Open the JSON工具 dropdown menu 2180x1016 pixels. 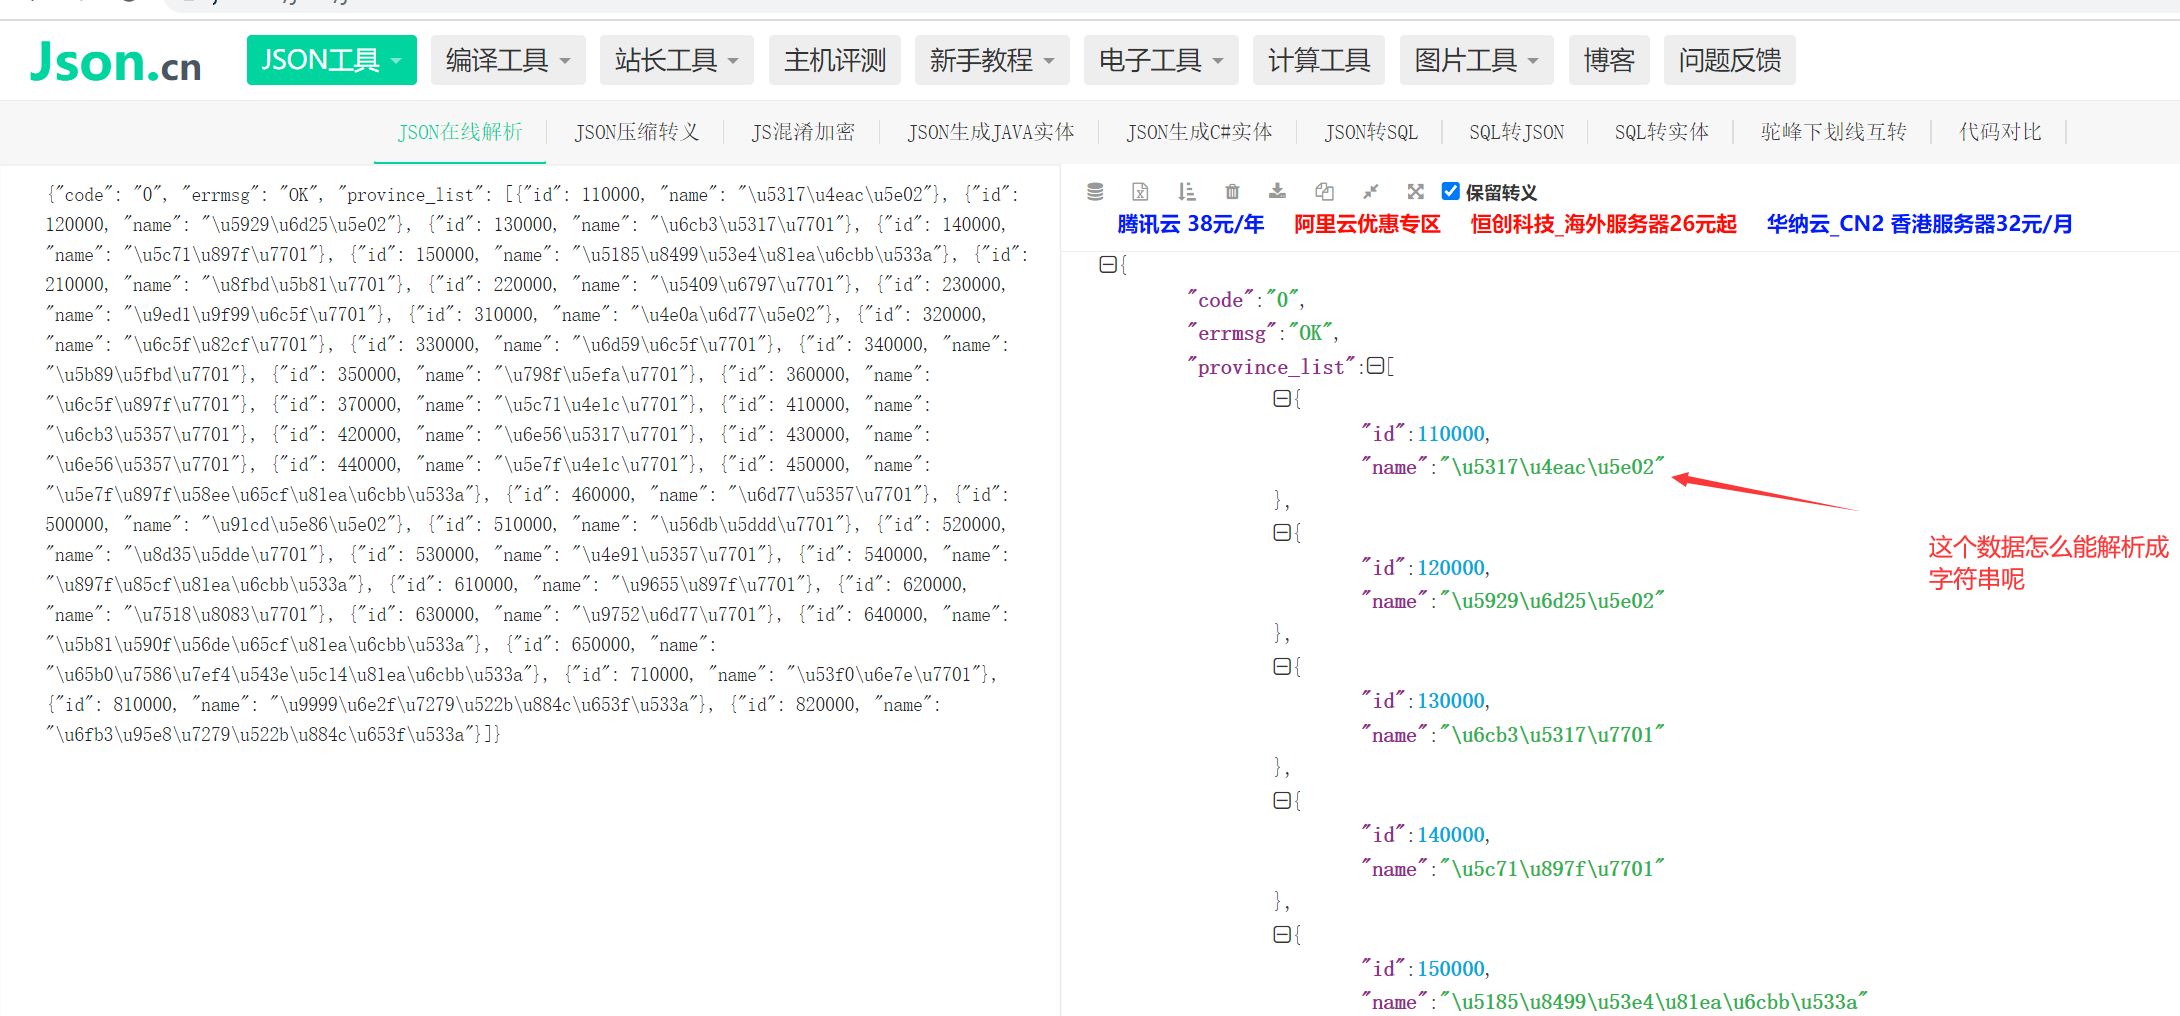click(331, 60)
